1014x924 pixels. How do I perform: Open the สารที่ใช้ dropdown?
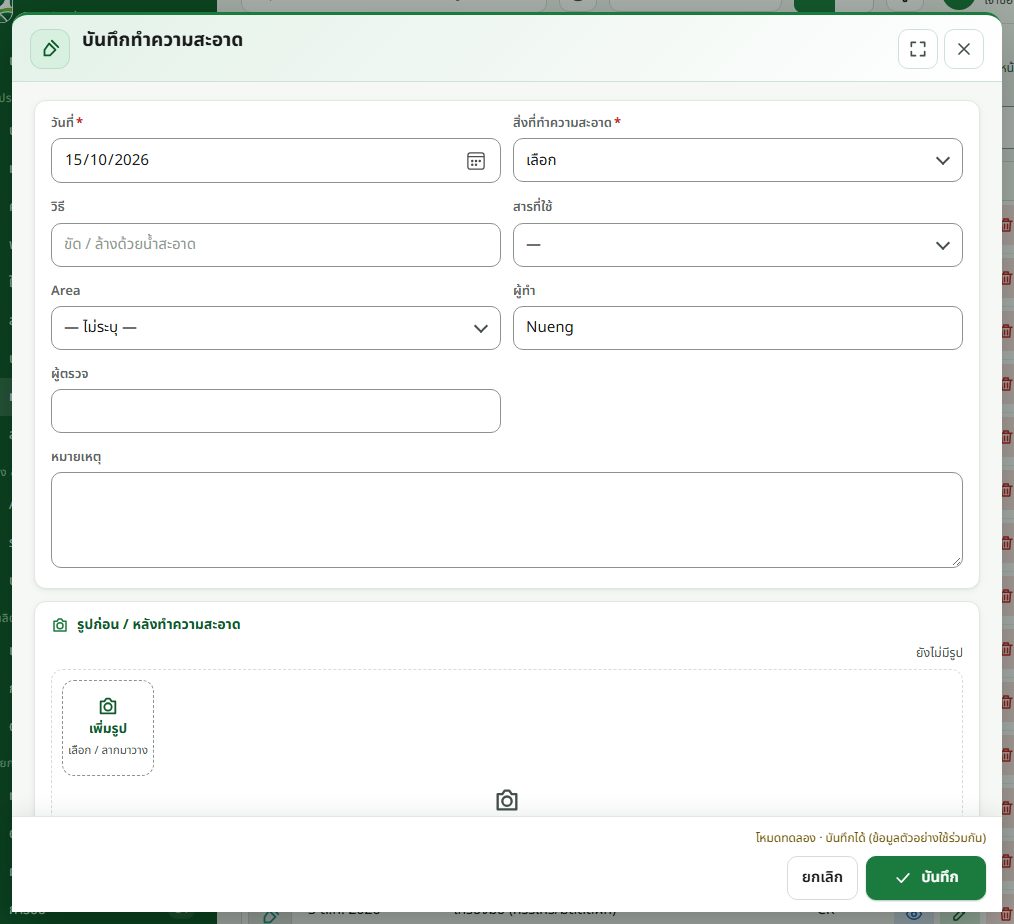point(737,245)
